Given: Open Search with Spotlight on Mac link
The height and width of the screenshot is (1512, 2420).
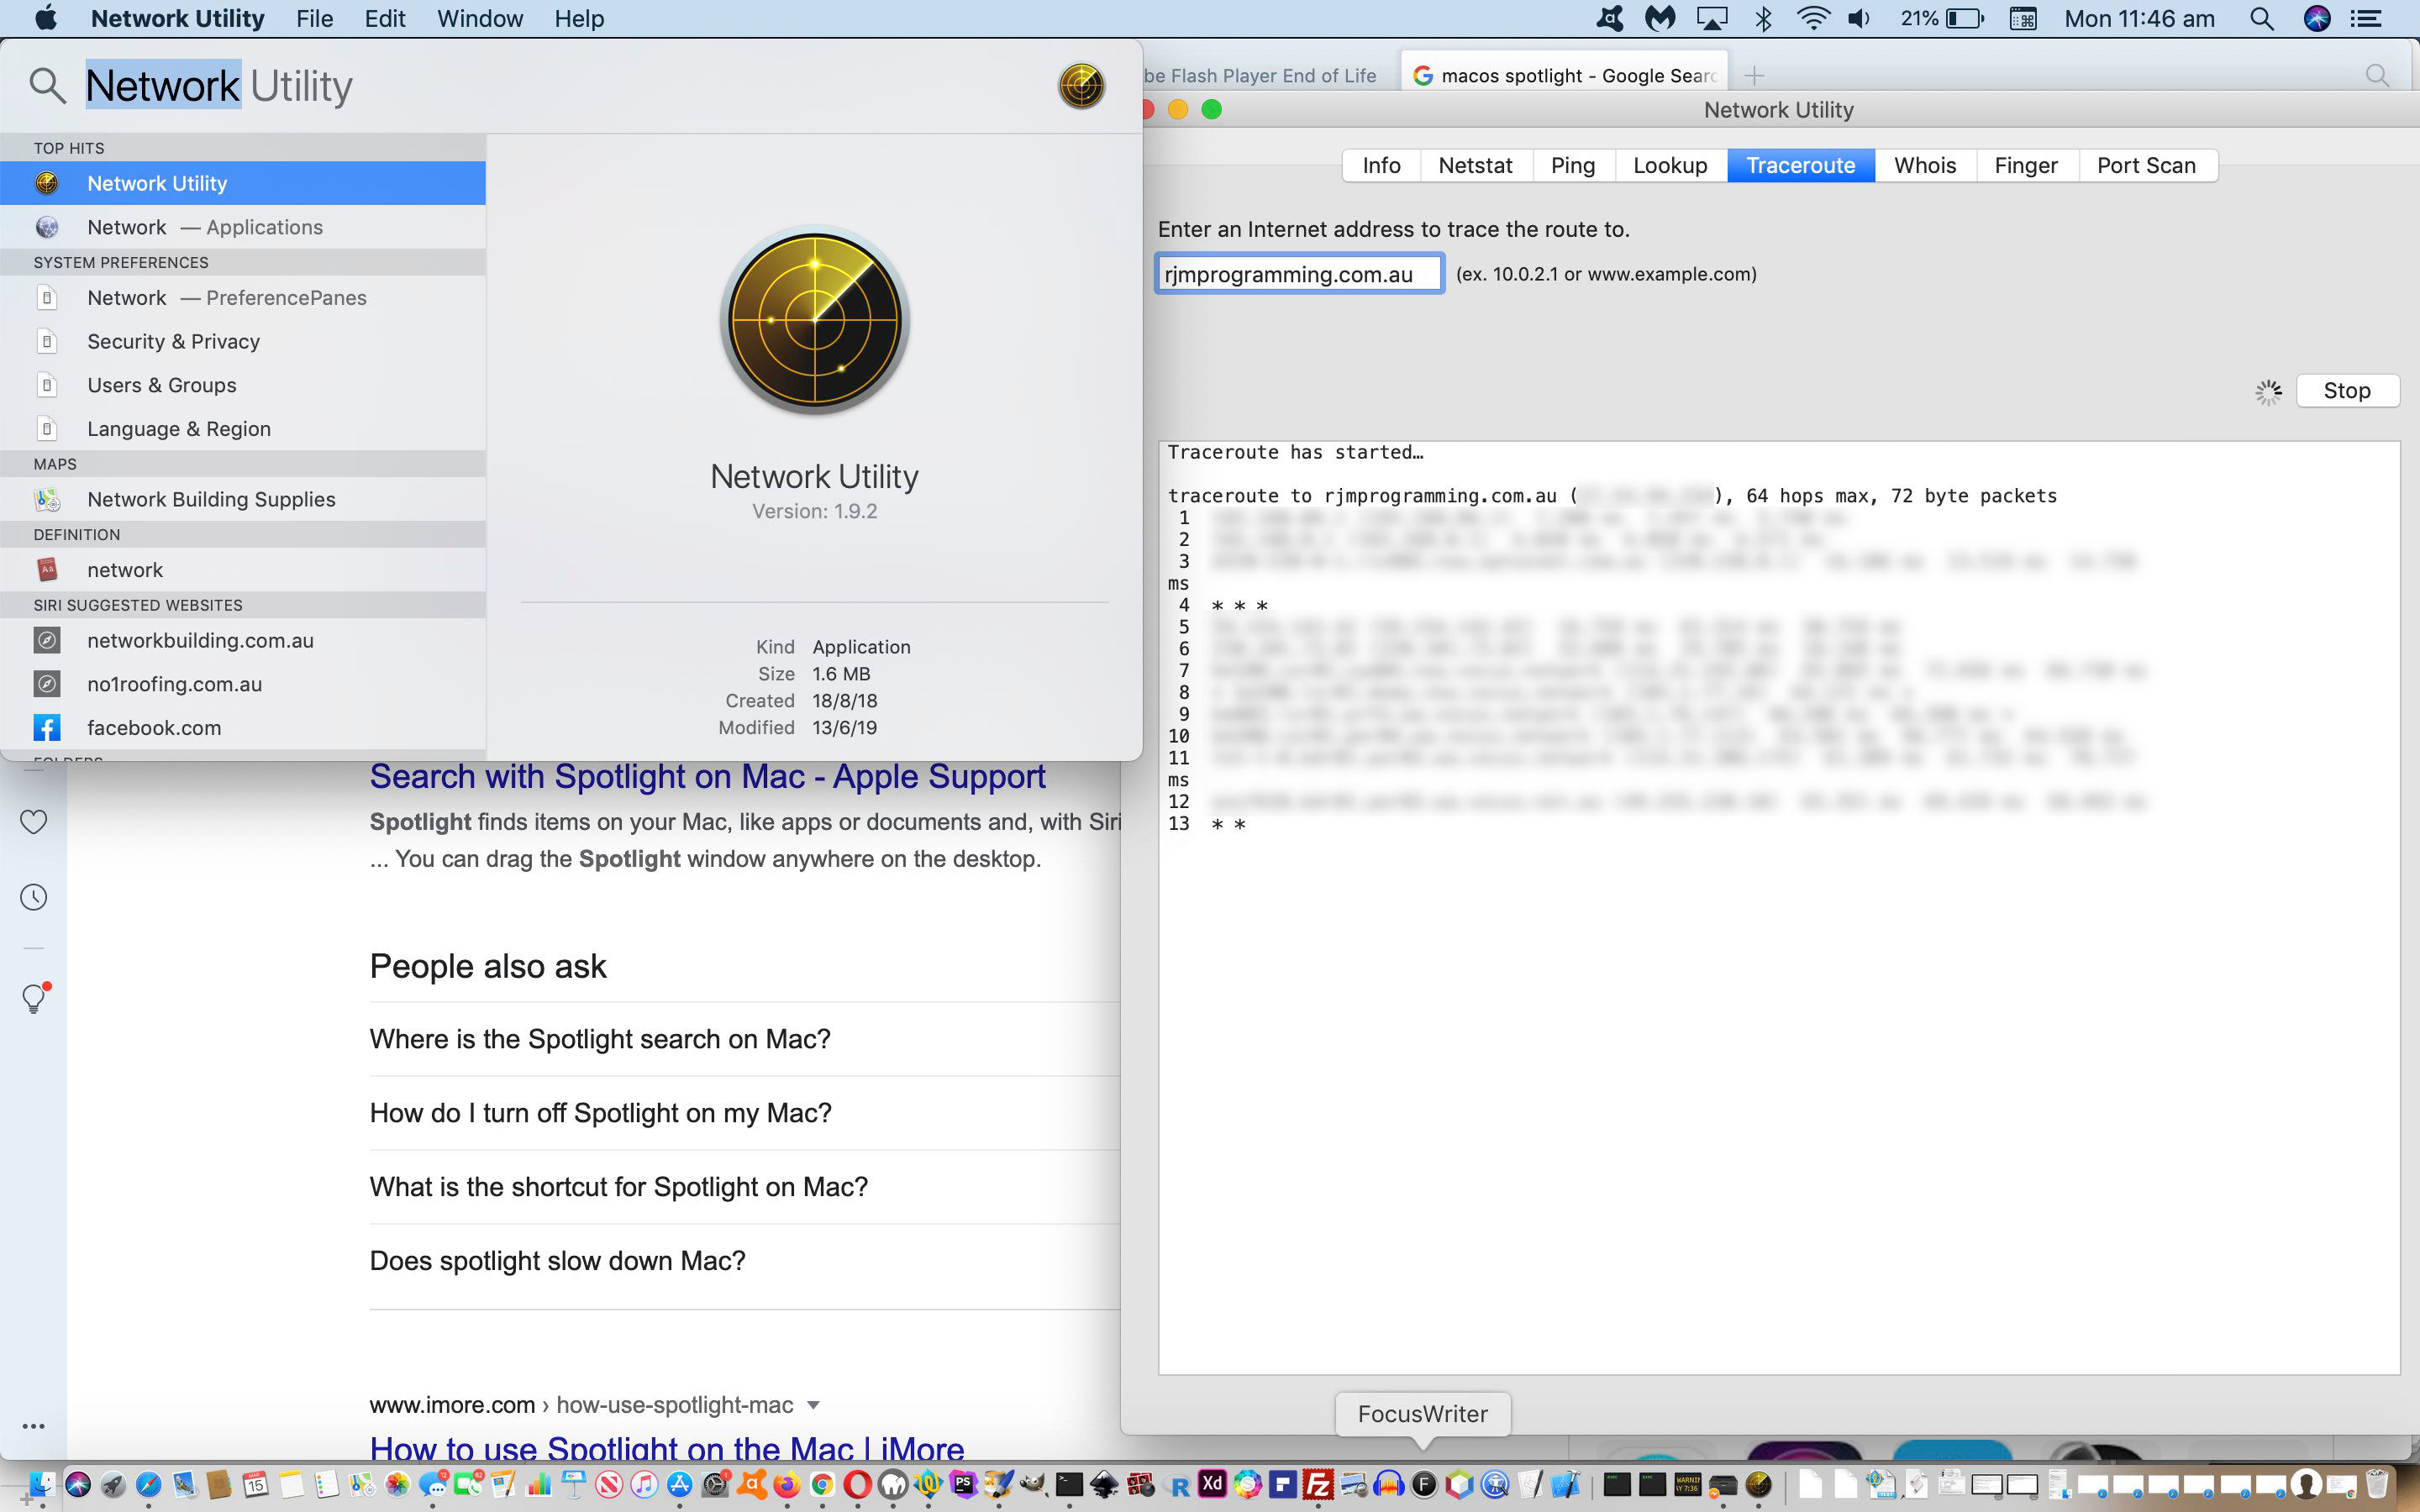Looking at the screenshot, I should [x=707, y=776].
